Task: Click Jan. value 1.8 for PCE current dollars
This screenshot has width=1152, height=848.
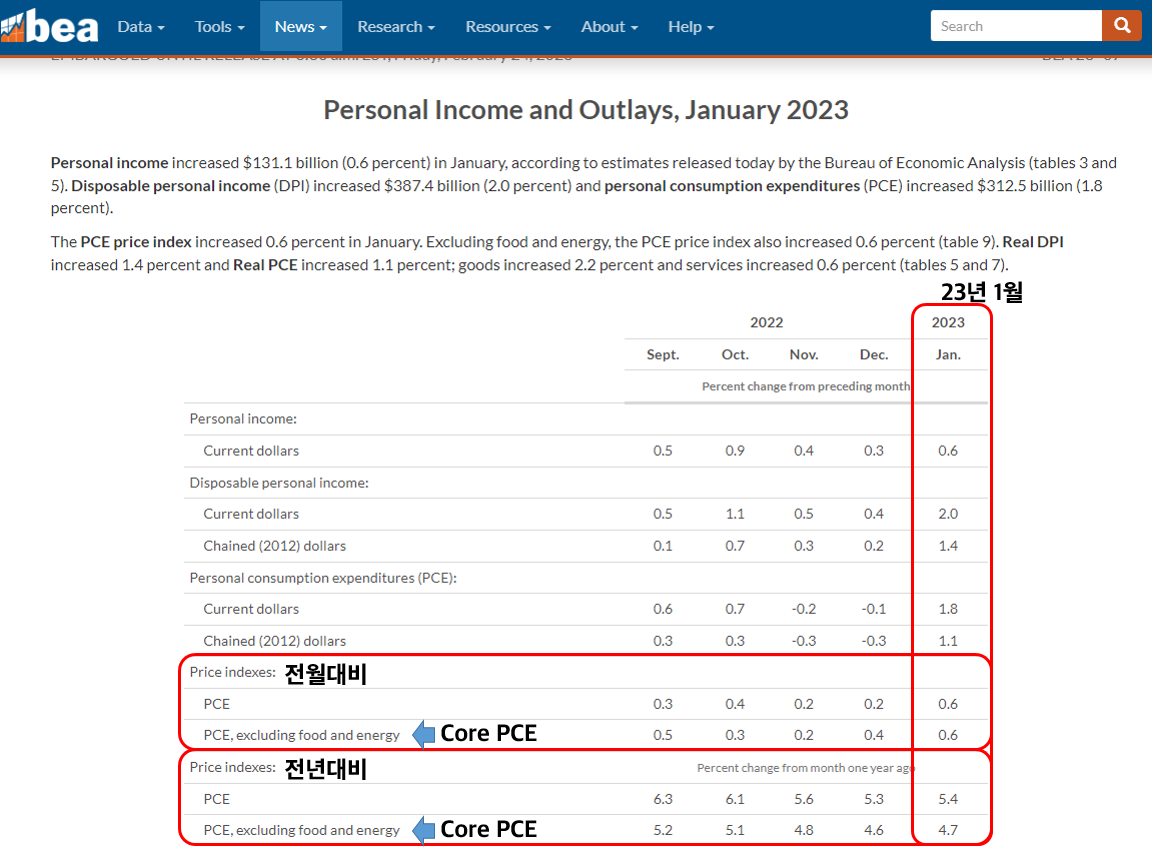Action: (x=948, y=609)
